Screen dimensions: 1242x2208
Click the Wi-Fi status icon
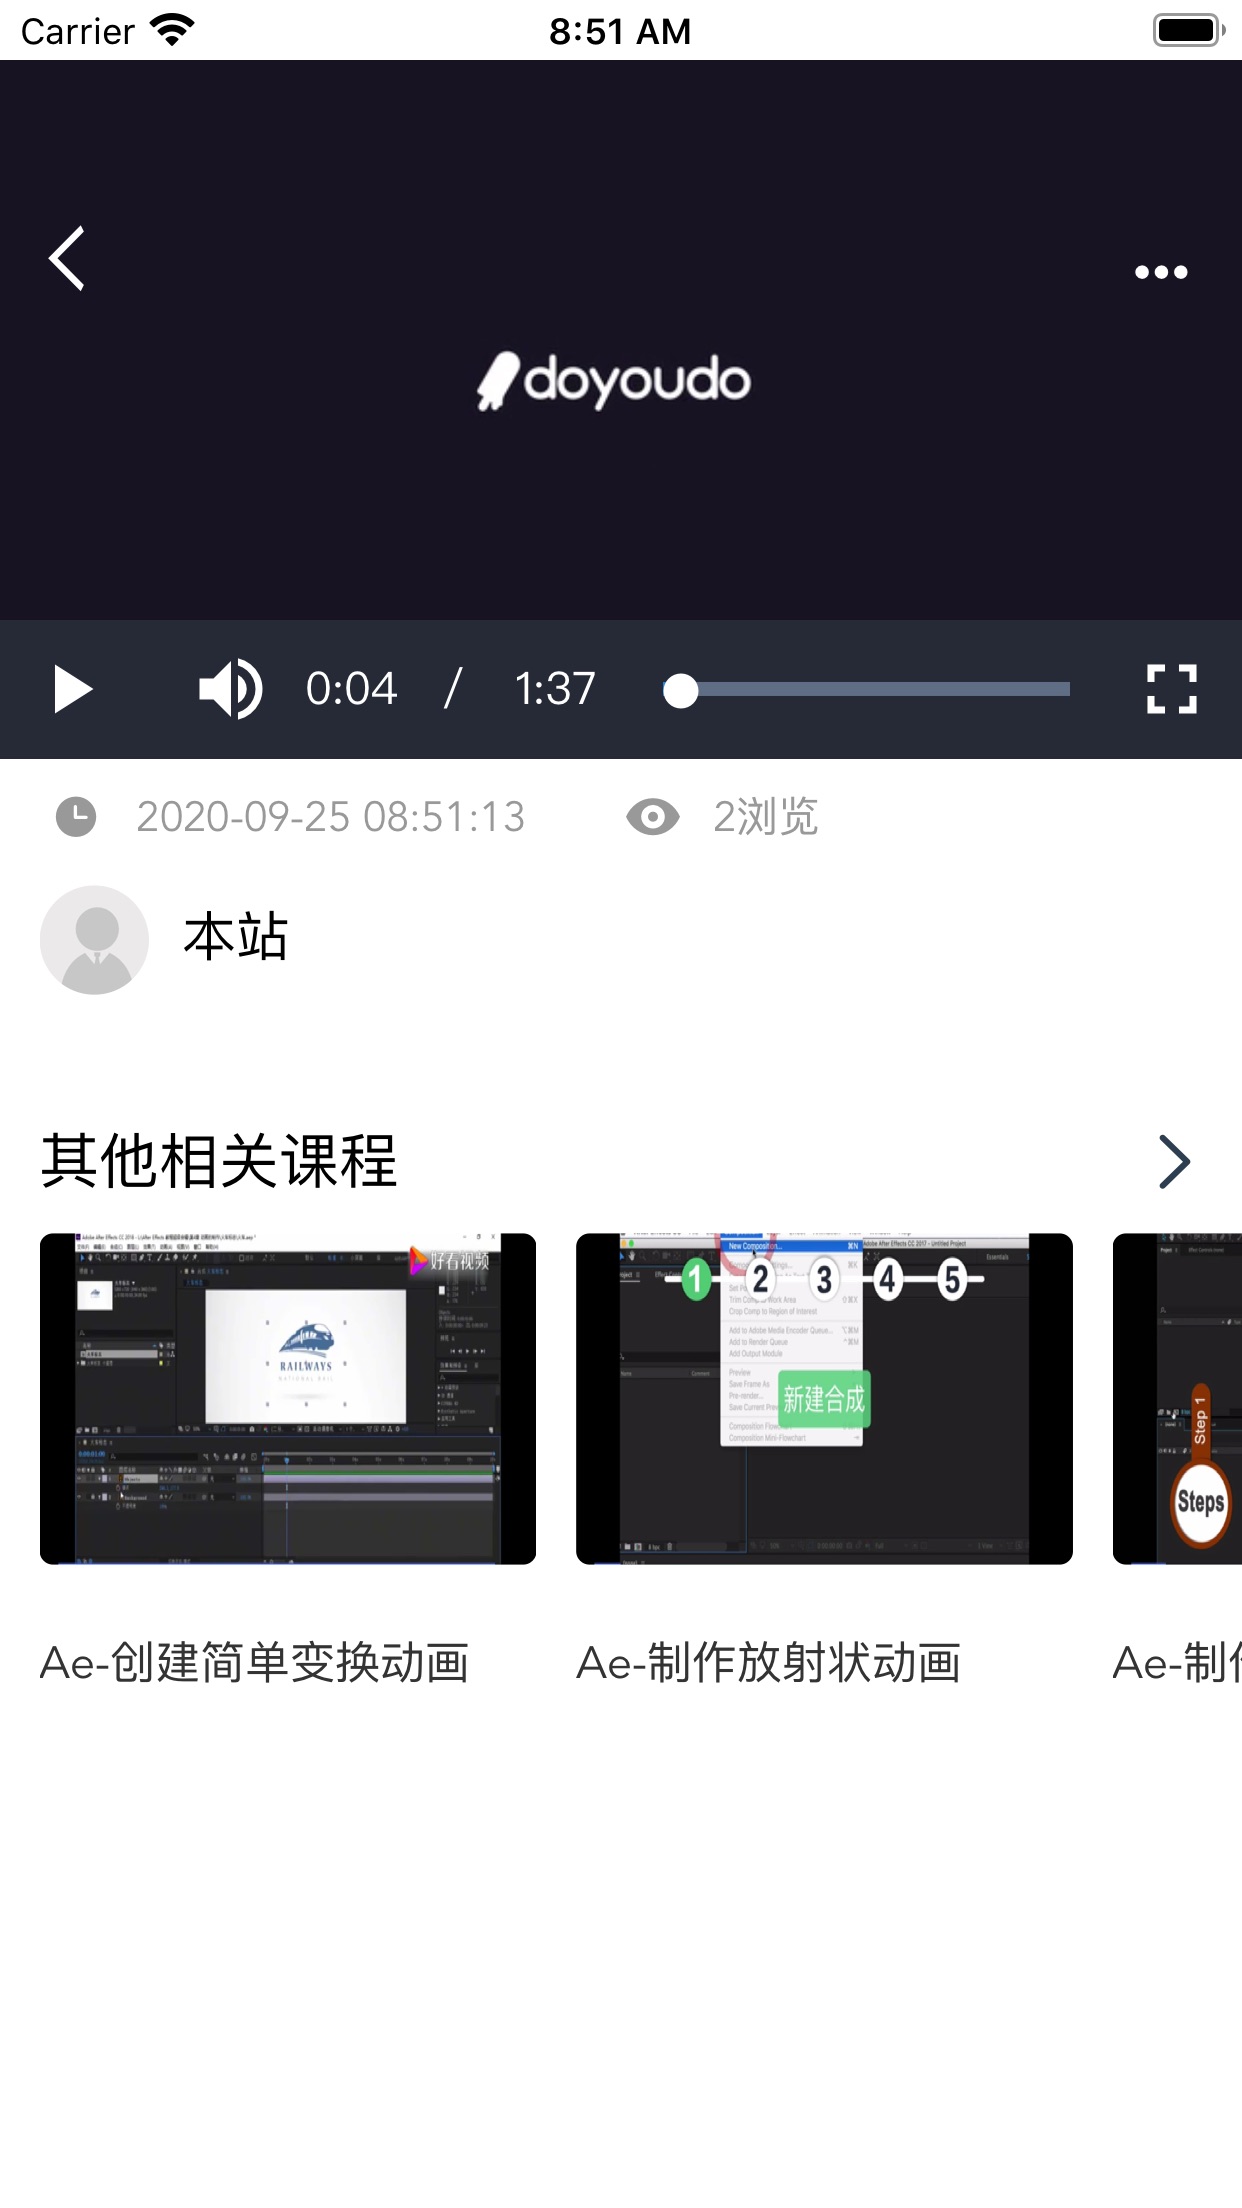pyautogui.click(x=172, y=31)
